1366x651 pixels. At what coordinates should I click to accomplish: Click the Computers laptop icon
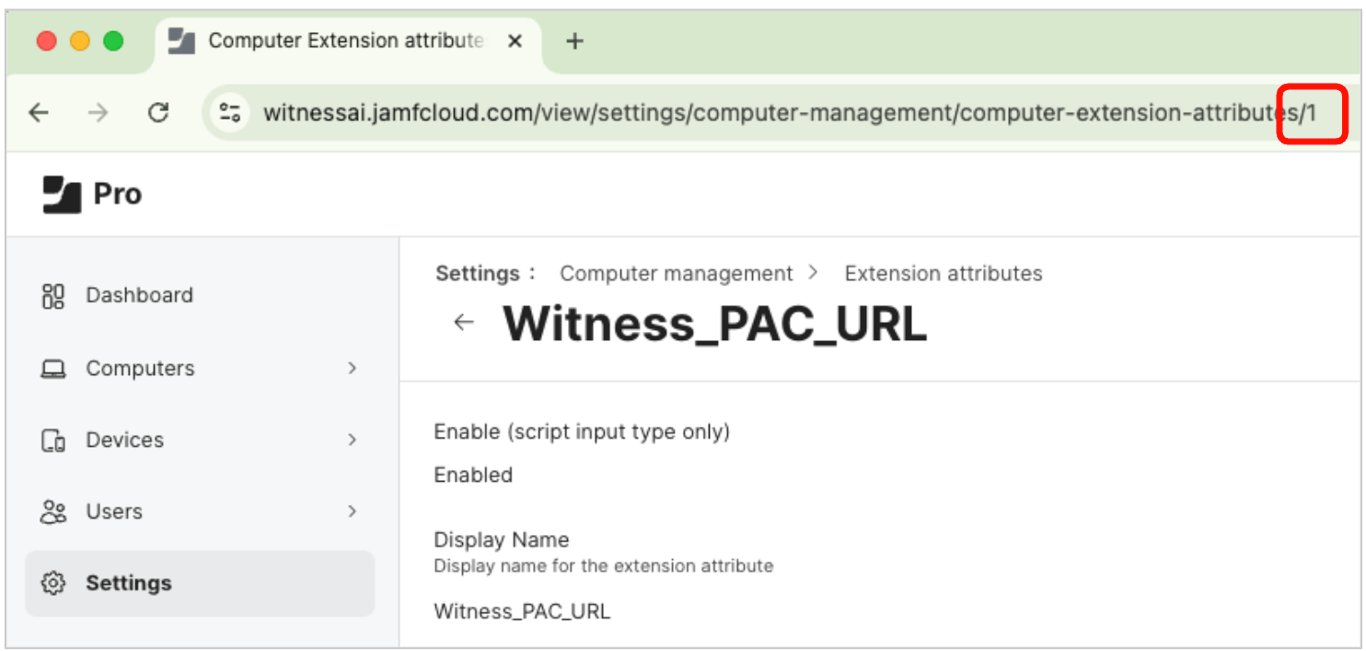pos(53,369)
